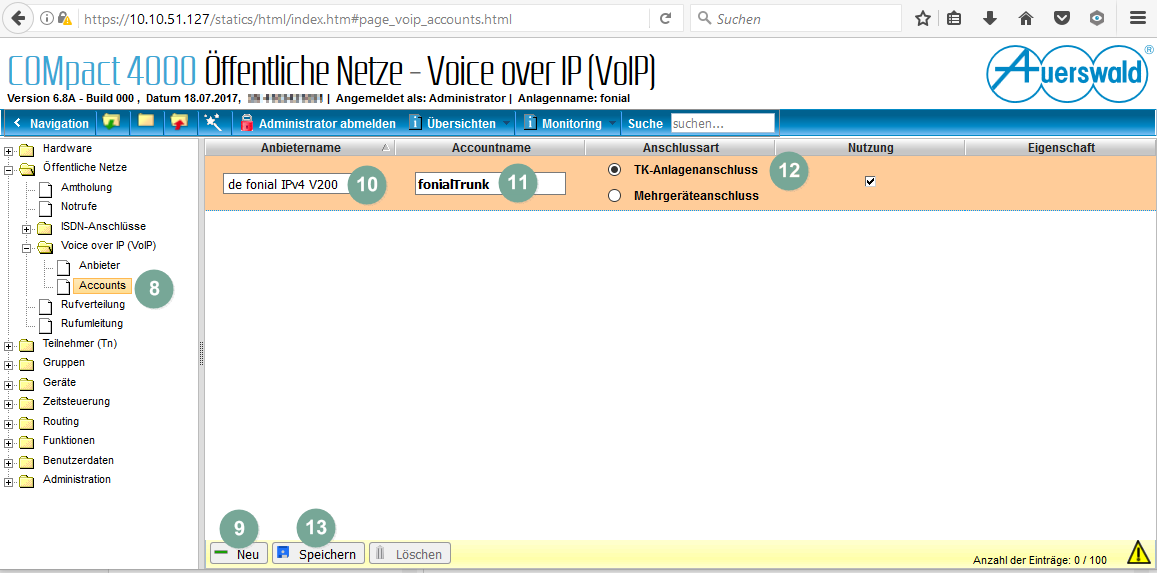Image resolution: width=1157 pixels, height=573 pixels.
Task: Expand the Geräte tree node
Action: 9,384
